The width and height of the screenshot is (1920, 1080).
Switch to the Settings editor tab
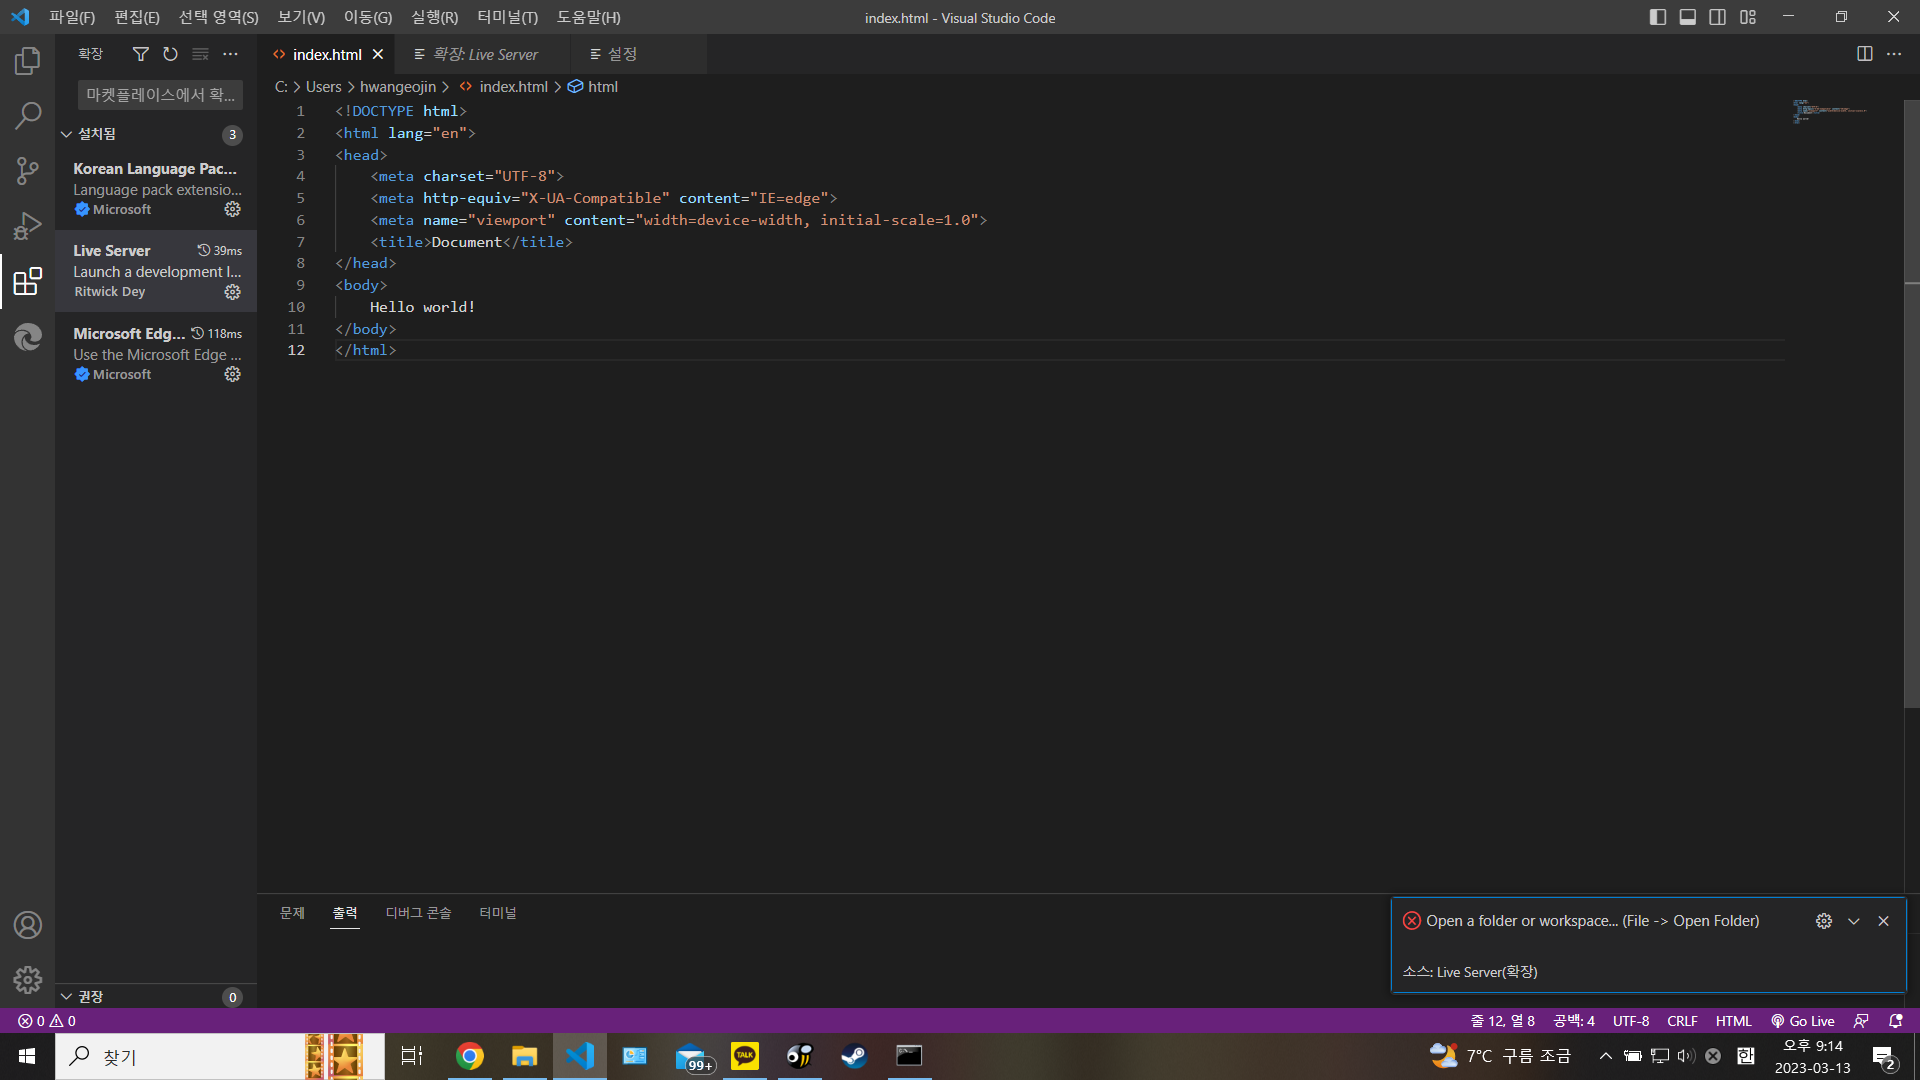click(x=638, y=54)
